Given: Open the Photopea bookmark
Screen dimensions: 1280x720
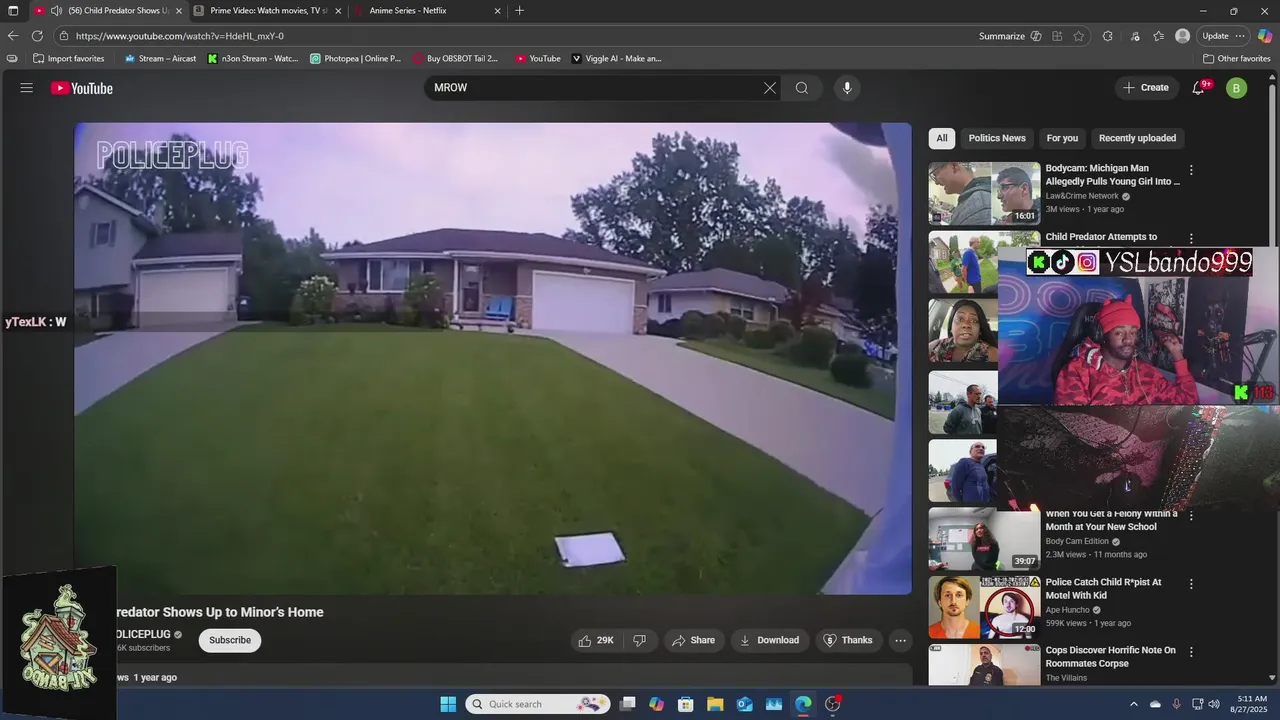Looking at the screenshot, I should pos(355,58).
